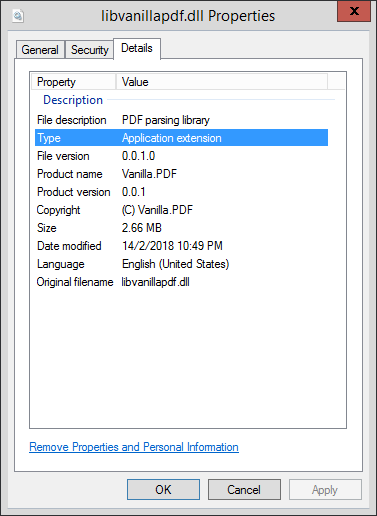The height and width of the screenshot is (516, 377).
Task: Select the Language row
Action: pyautogui.click(x=181, y=264)
